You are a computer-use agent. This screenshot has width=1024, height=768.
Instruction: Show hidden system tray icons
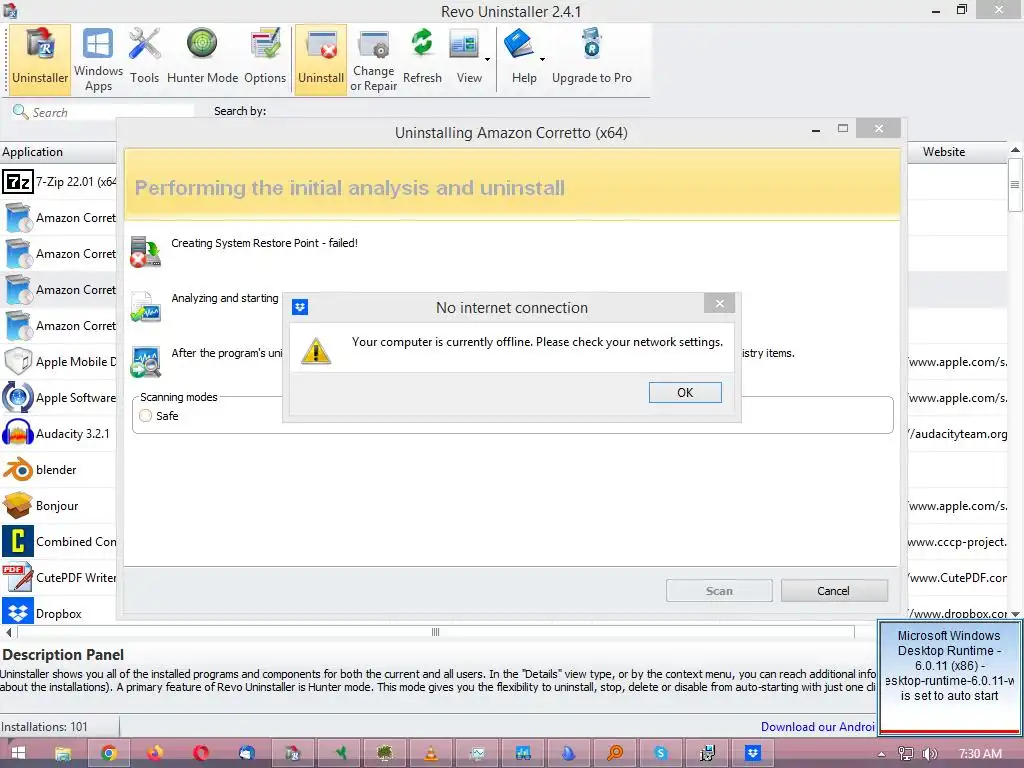click(882, 754)
